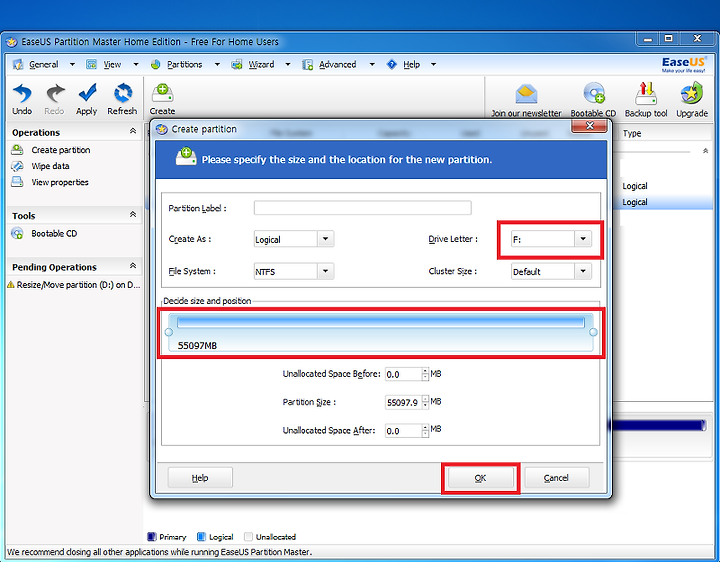Confirm the dialog with OK button

point(480,478)
